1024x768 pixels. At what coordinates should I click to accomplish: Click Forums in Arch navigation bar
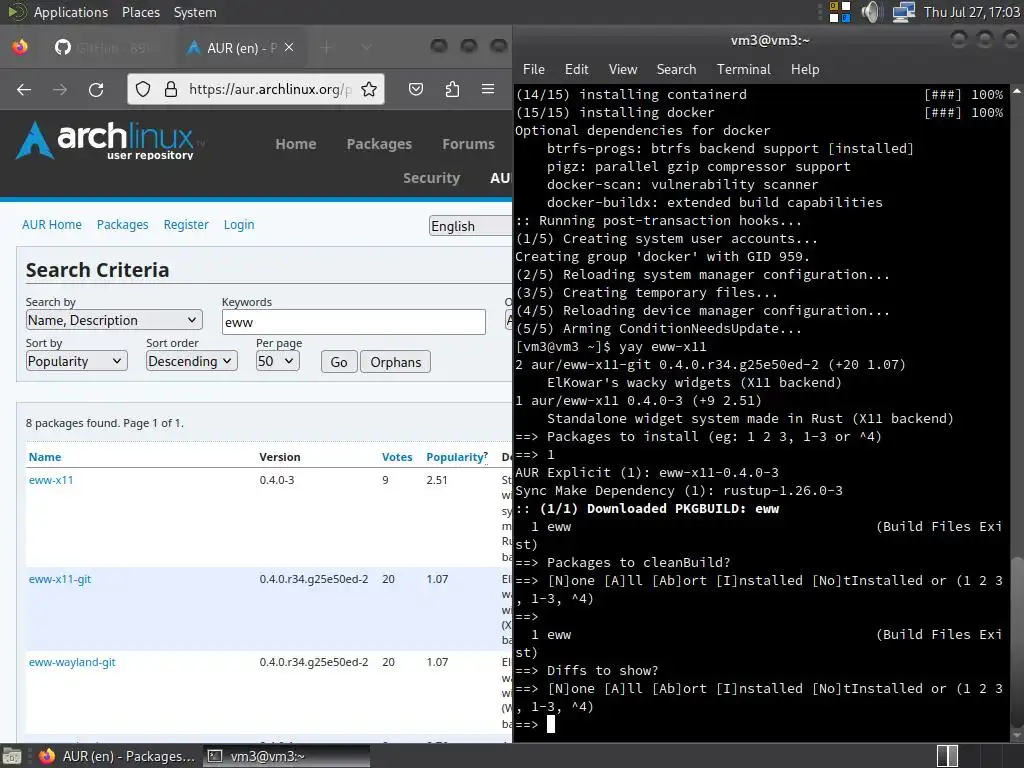point(468,144)
